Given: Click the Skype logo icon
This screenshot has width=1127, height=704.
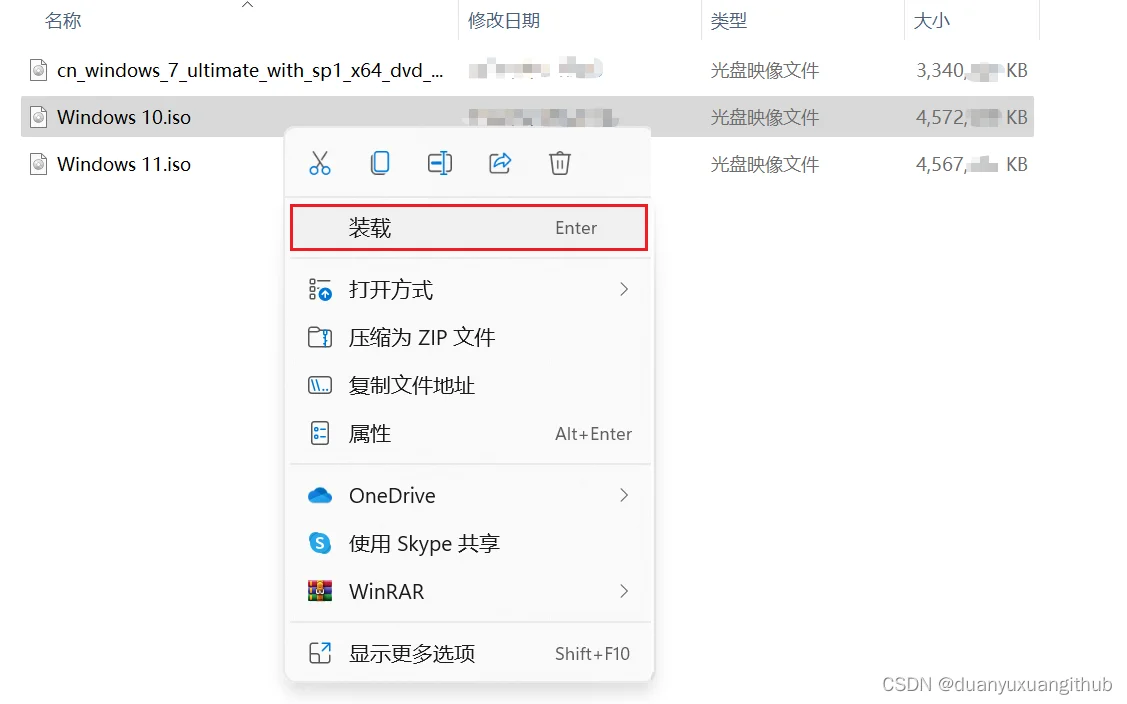Looking at the screenshot, I should point(320,543).
